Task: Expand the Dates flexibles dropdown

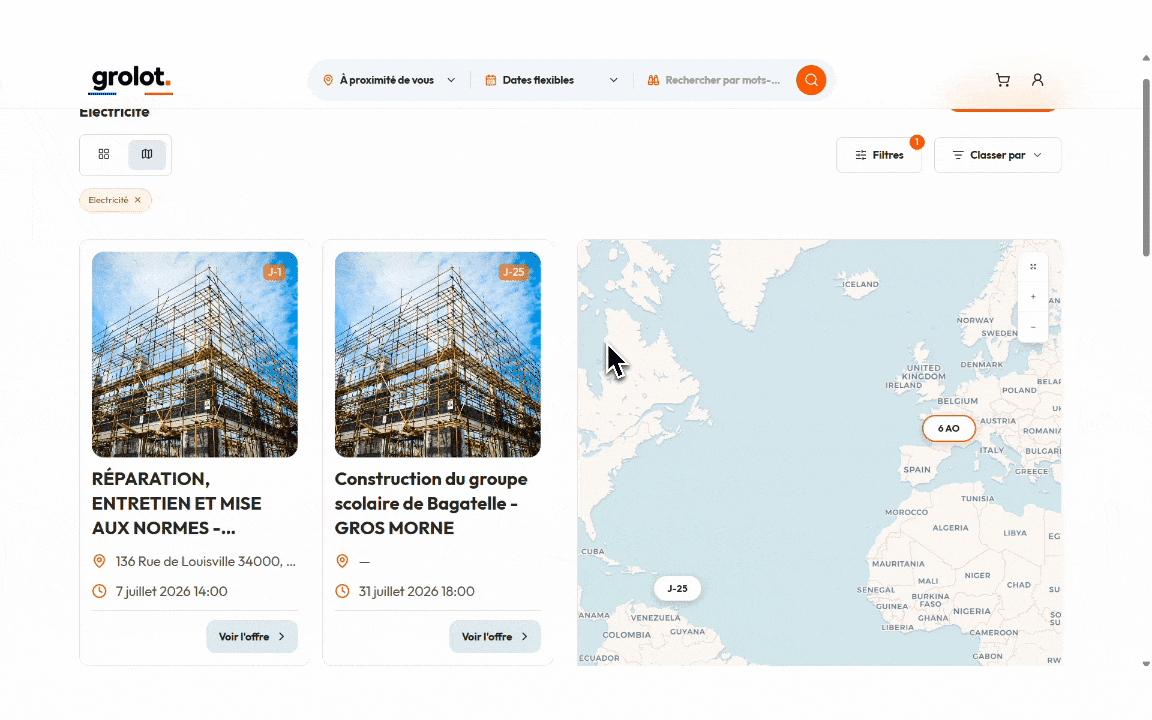Action: [x=551, y=80]
